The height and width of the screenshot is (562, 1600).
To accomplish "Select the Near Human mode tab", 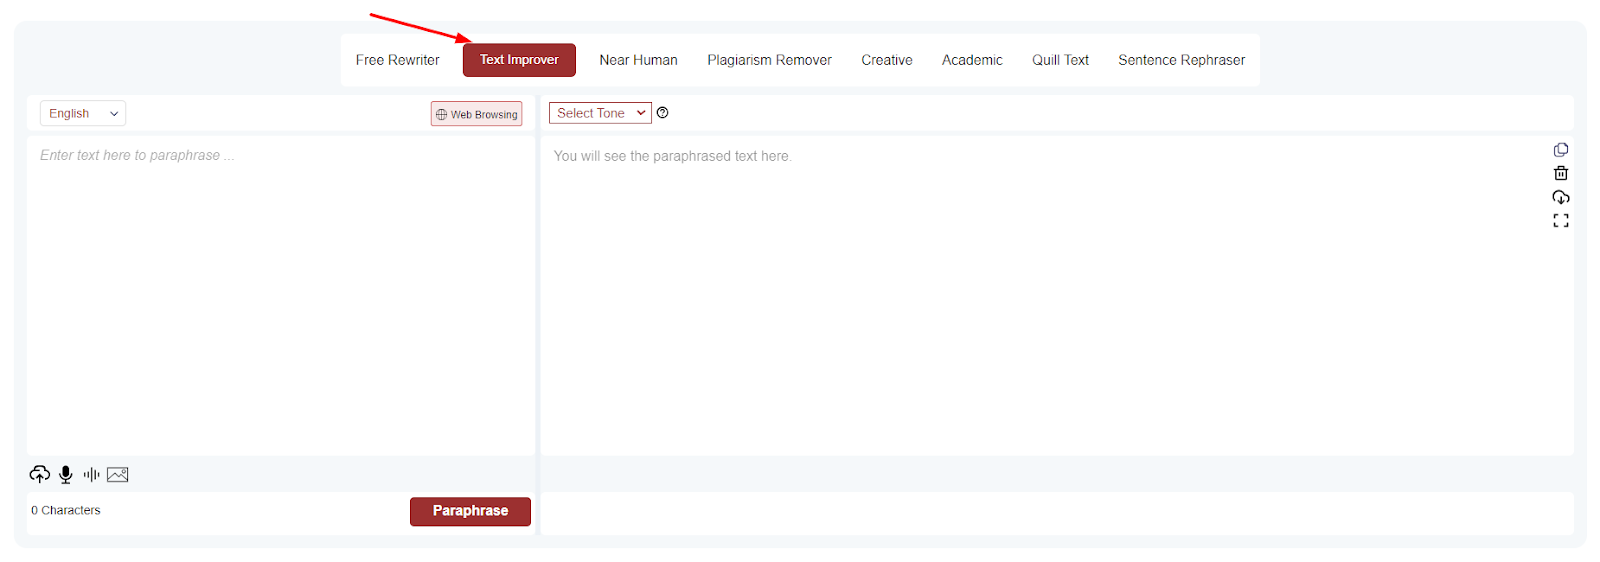I will coord(638,60).
